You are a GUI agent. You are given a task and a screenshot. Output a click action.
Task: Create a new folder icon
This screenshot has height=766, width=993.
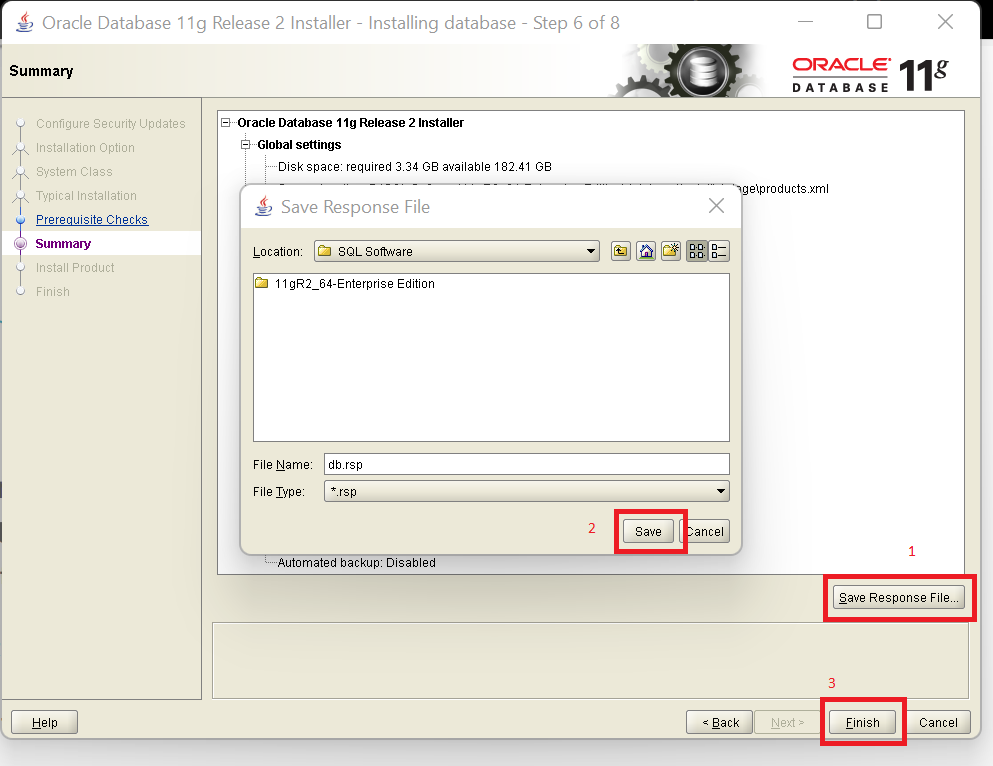click(x=671, y=251)
